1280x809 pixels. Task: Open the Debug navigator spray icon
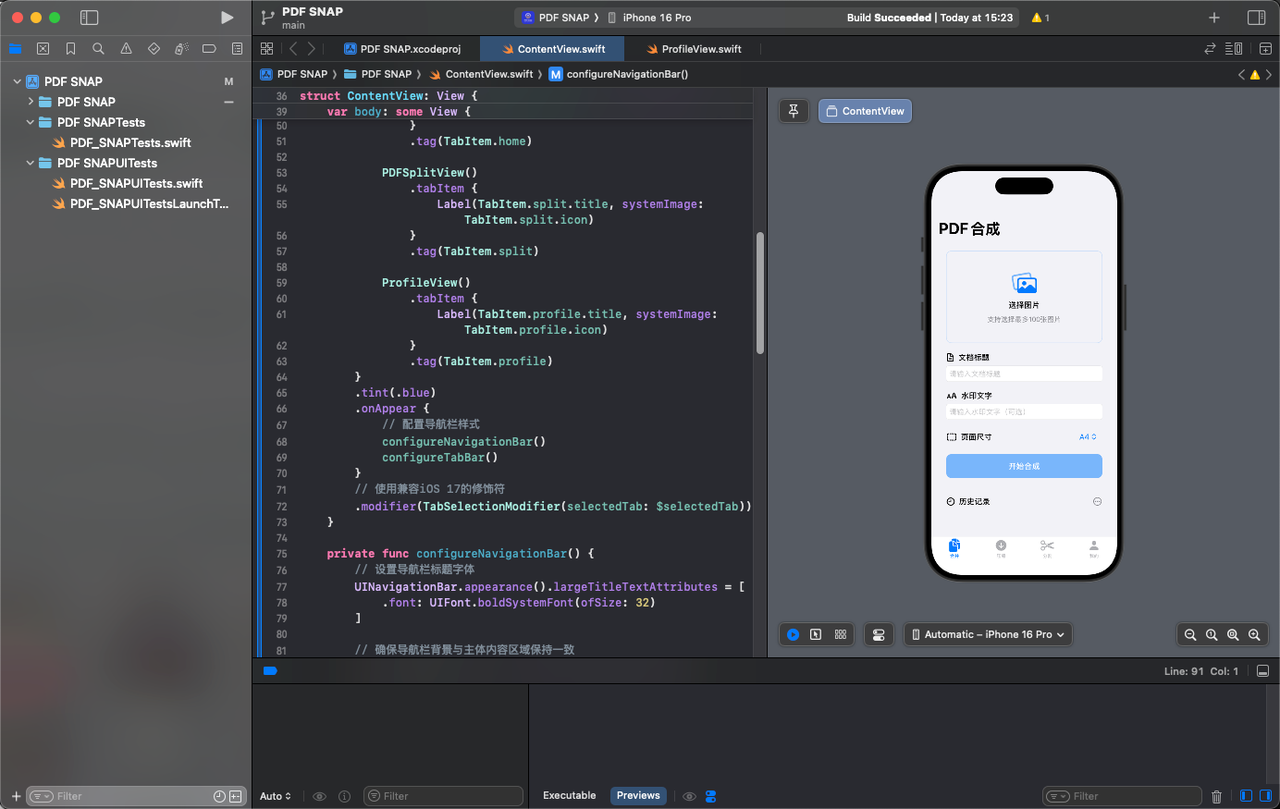(181, 48)
